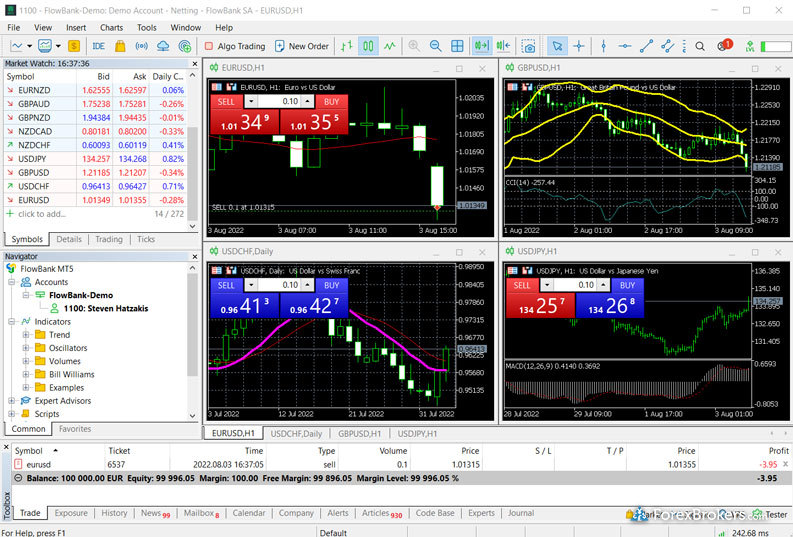Open chart profiles dropdown arrow
Screen dimensions: 793x537
[x=58, y=46]
